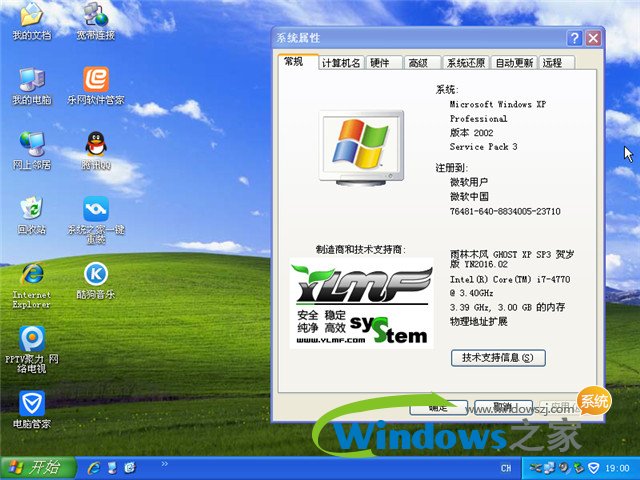This screenshot has height=480, width=640.
Task: Click the 酷狗音乐 desktop icon
Action: (96, 281)
